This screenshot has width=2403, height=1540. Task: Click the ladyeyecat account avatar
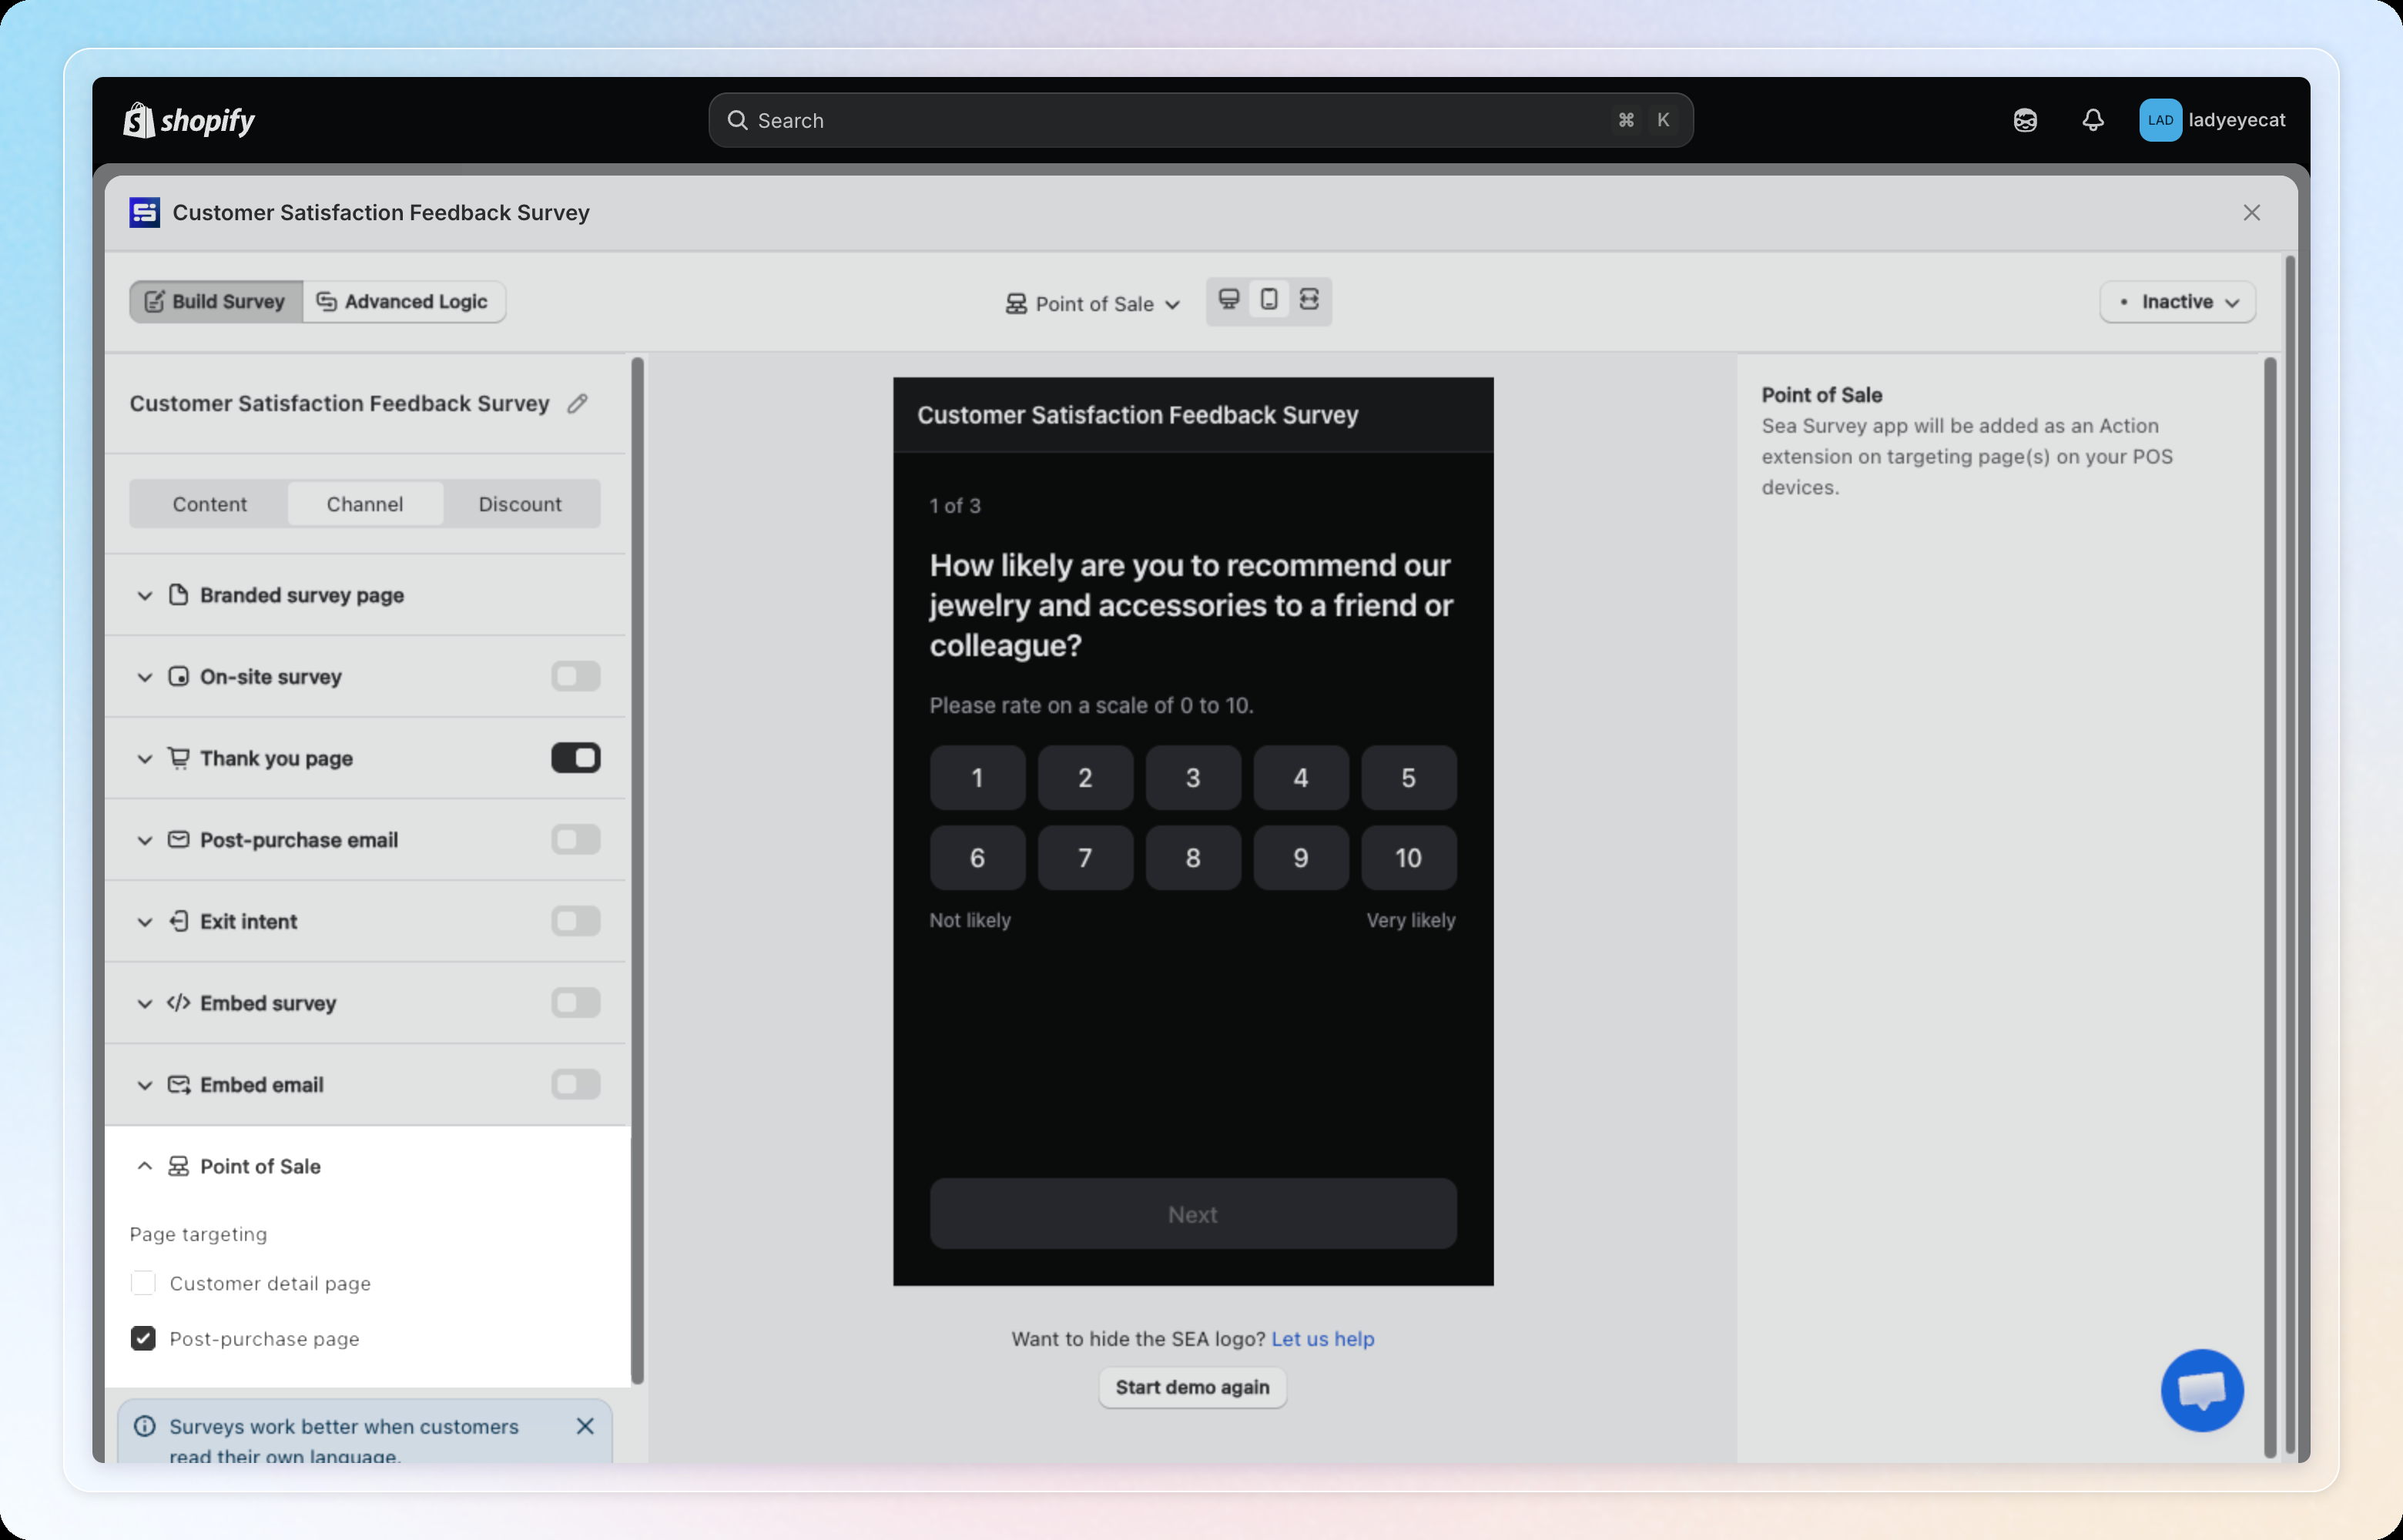(x=2160, y=120)
